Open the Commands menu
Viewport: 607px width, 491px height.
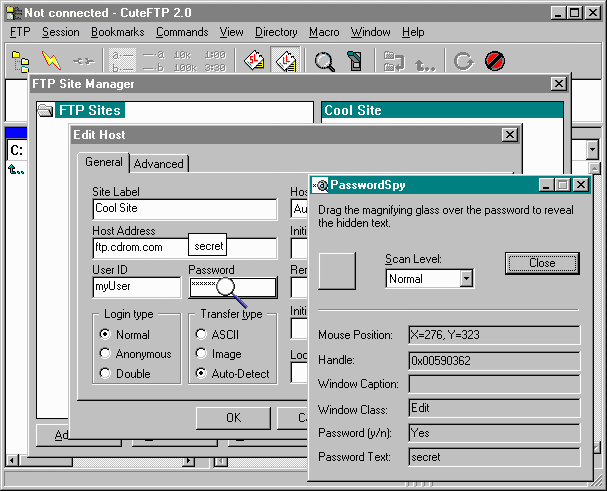(182, 32)
